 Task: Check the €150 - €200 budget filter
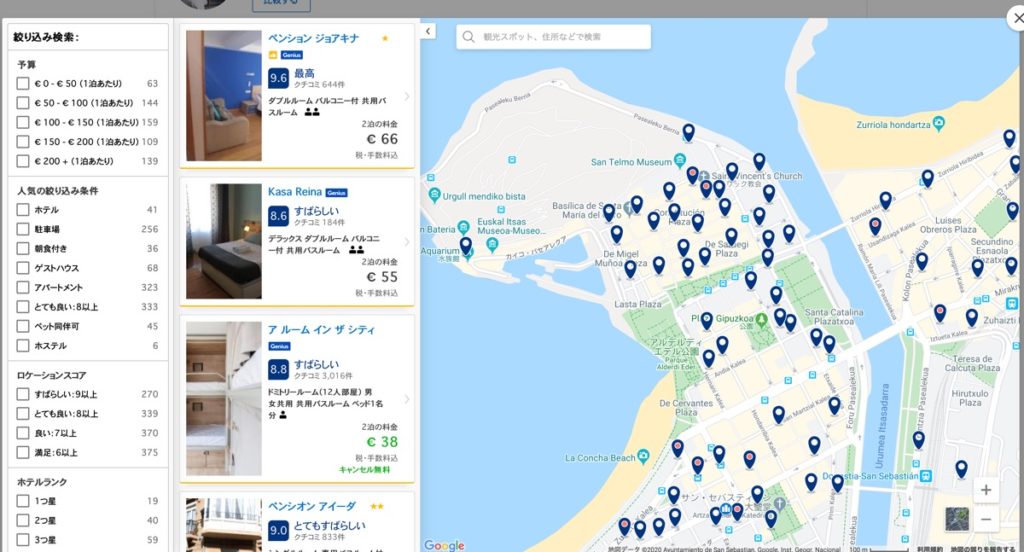pos(23,142)
